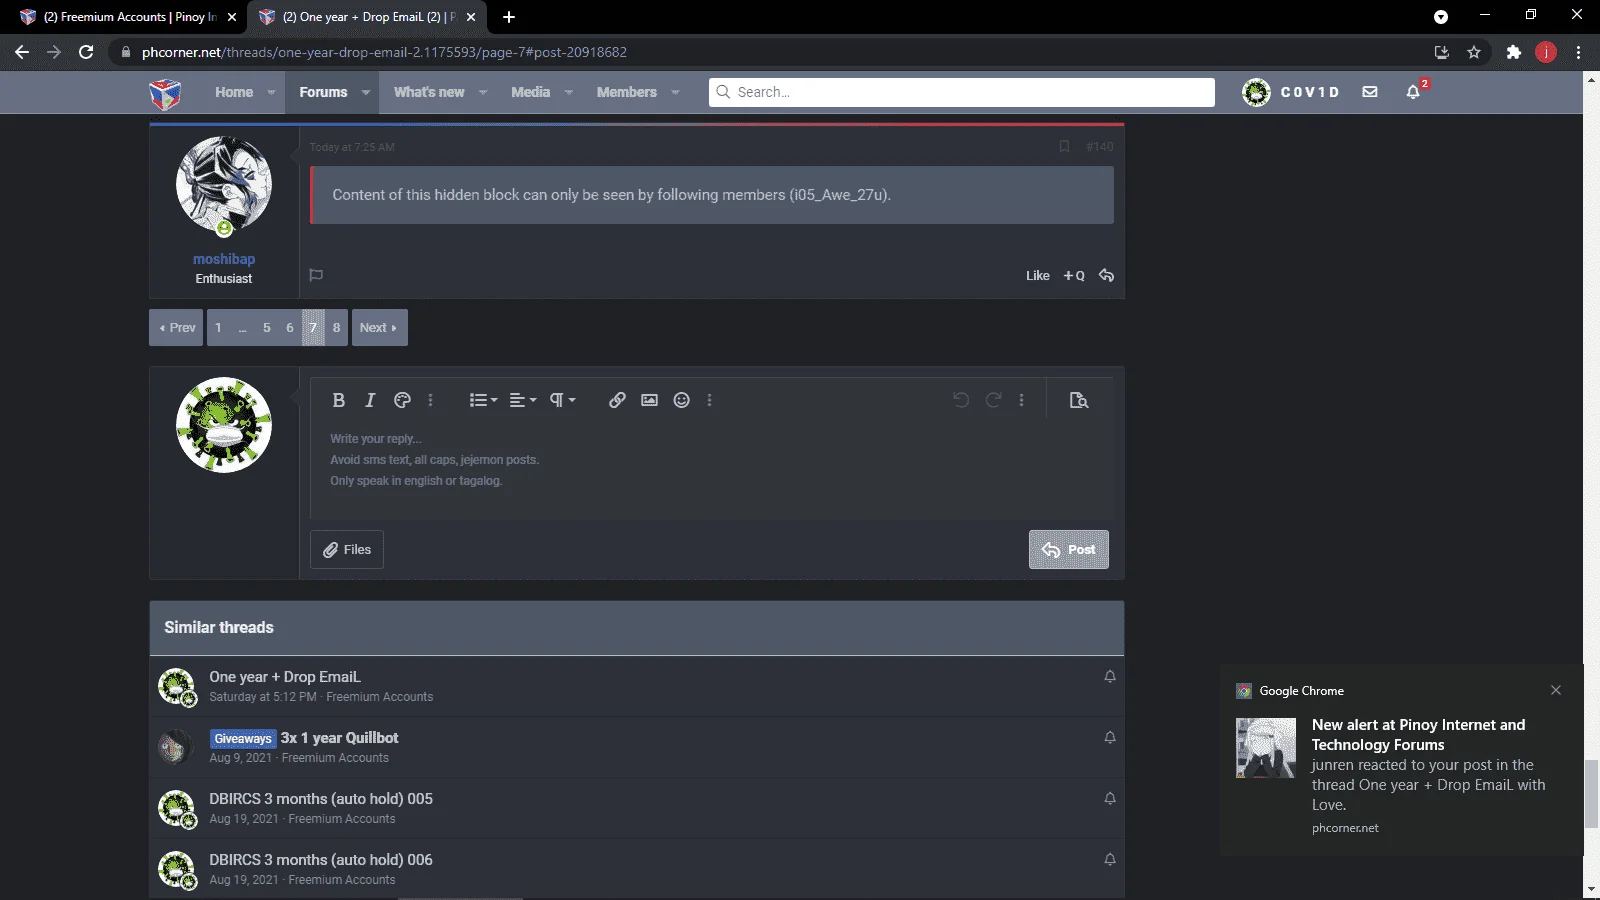Like moshibap's post
The height and width of the screenshot is (900, 1600).
tap(1038, 275)
